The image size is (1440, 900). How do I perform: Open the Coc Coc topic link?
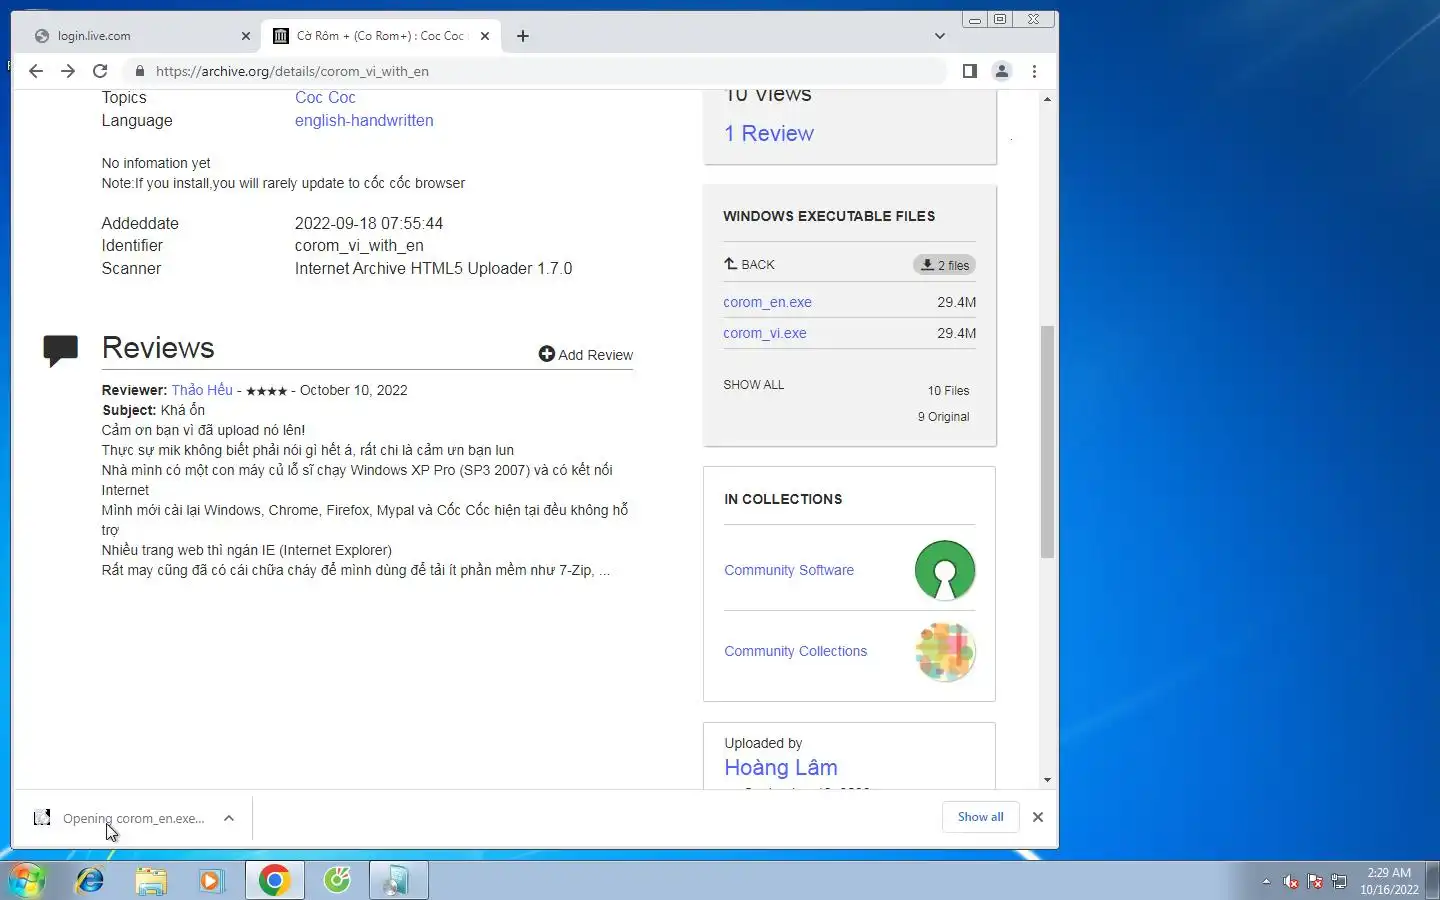click(325, 97)
